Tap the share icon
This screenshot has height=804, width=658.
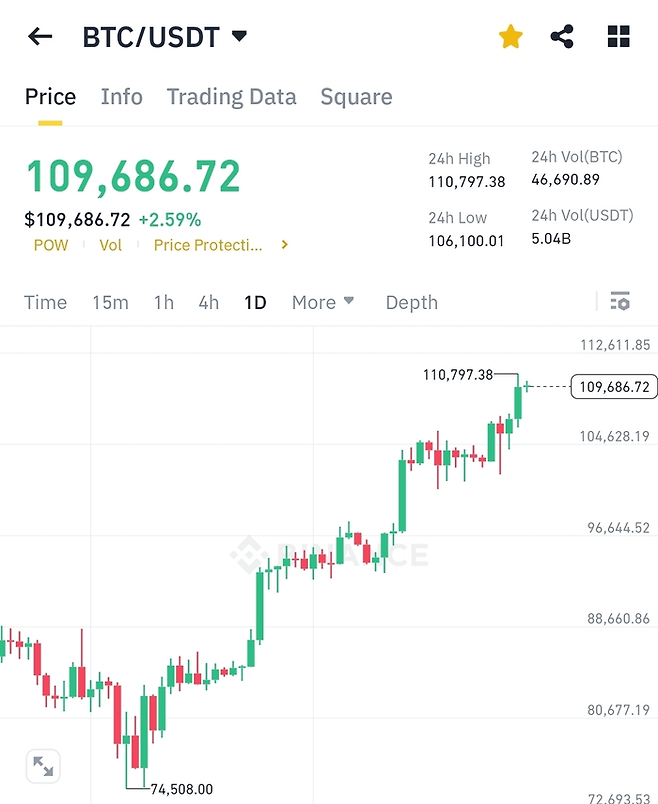(563, 37)
